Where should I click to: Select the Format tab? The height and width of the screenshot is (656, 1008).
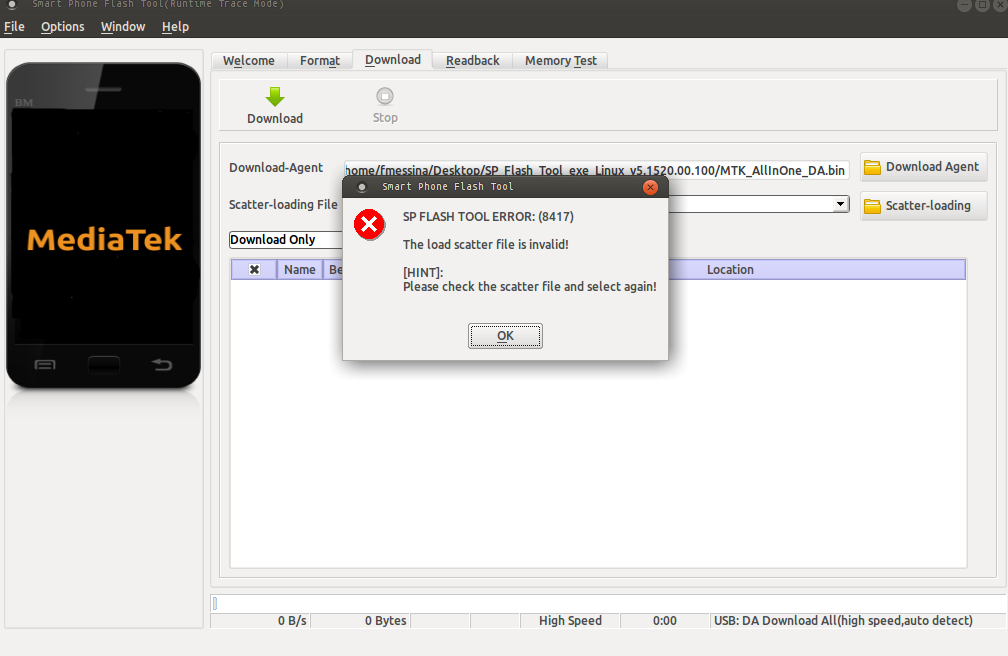[x=320, y=61]
